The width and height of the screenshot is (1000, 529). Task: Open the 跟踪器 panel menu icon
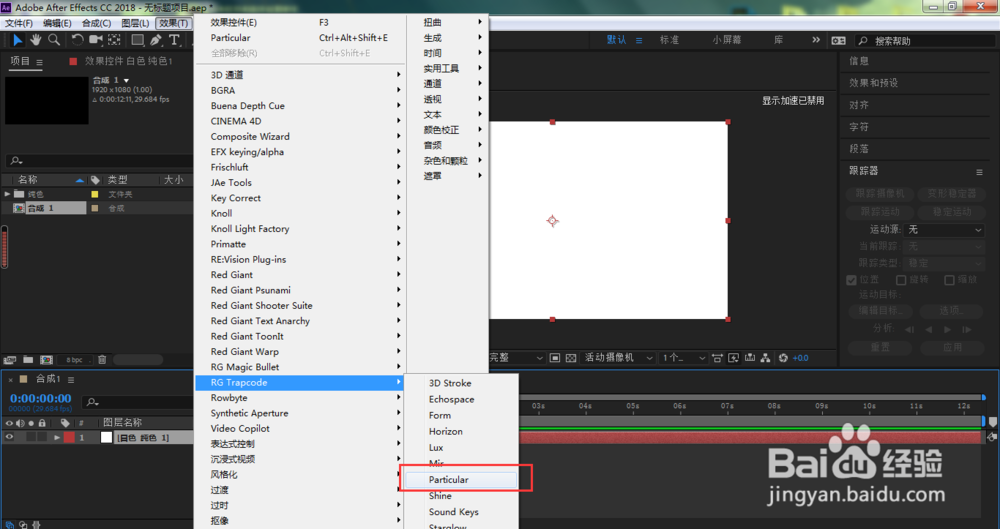point(979,172)
